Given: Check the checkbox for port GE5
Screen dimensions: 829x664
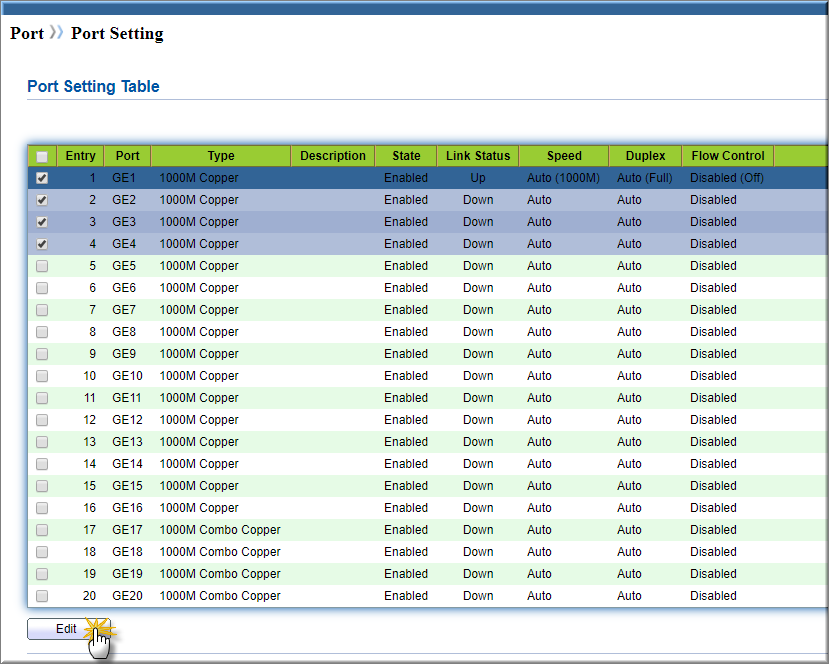Looking at the screenshot, I should [42, 266].
